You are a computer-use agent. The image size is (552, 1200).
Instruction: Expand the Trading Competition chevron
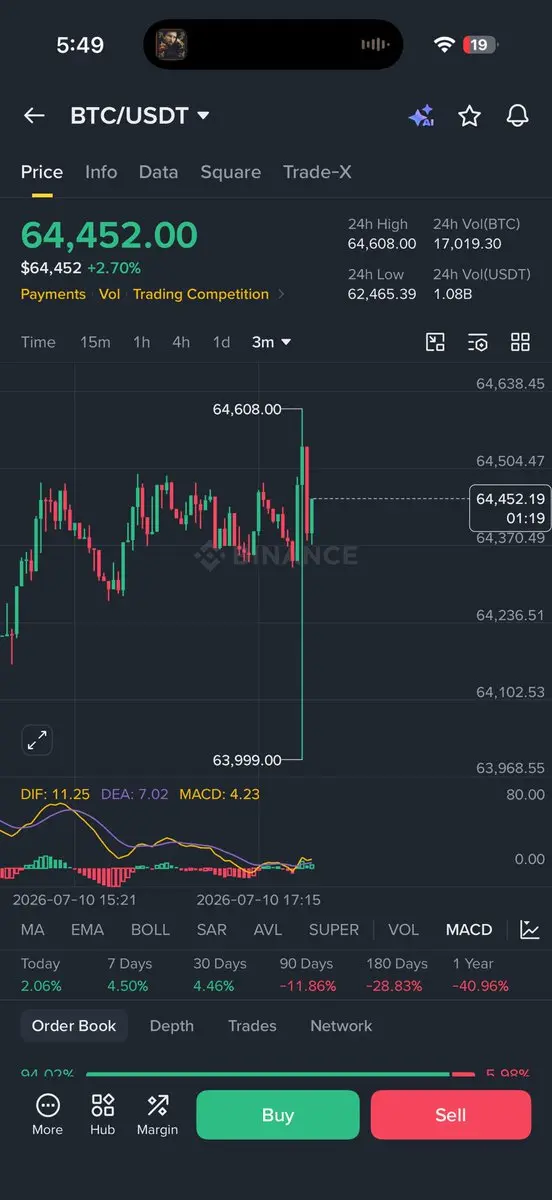point(281,294)
